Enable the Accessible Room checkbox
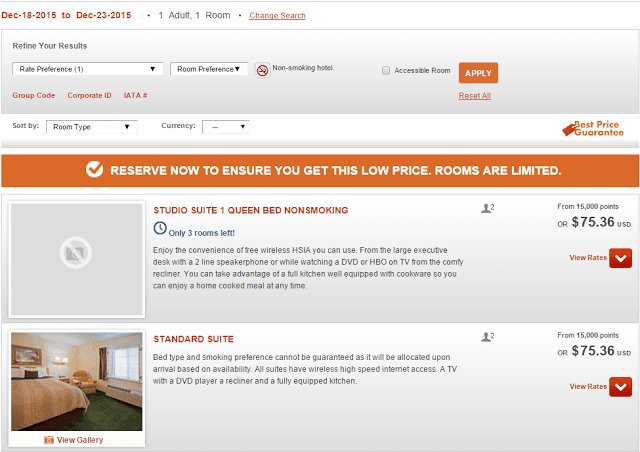This screenshot has width=640, height=452. click(x=386, y=70)
